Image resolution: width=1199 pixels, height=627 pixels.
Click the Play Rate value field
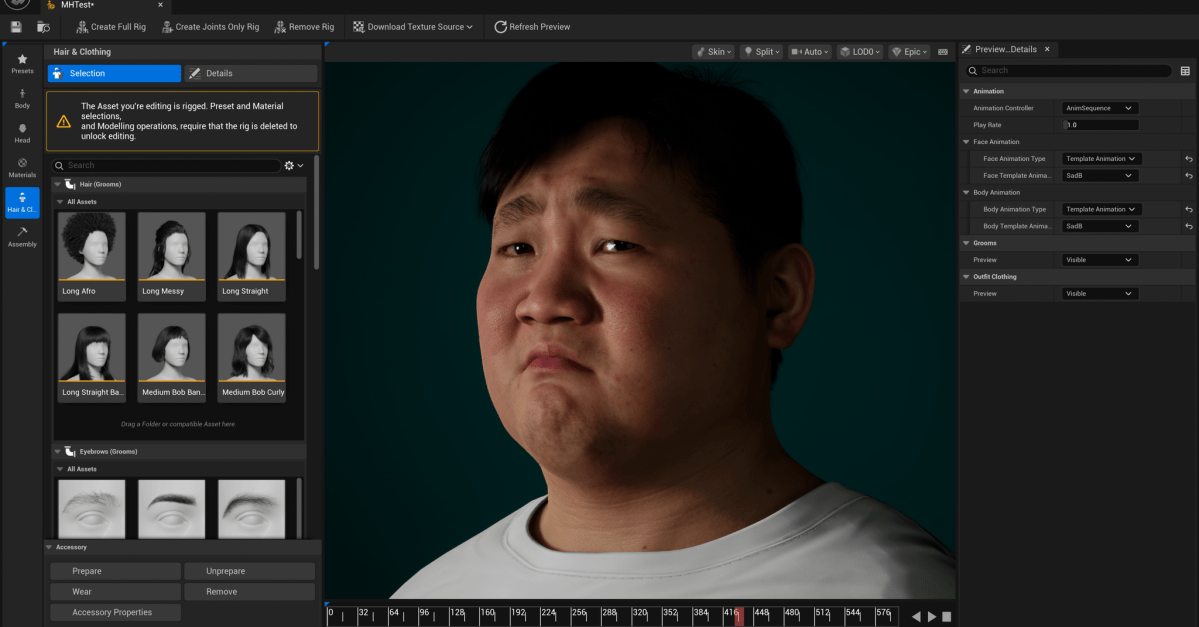(x=1101, y=125)
